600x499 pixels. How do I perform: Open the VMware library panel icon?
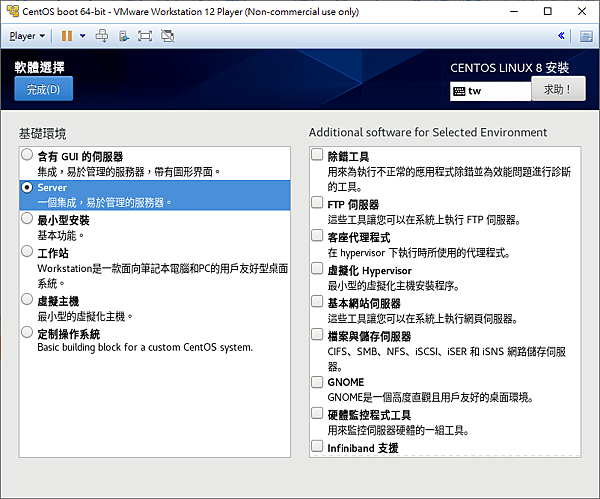(586, 36)
